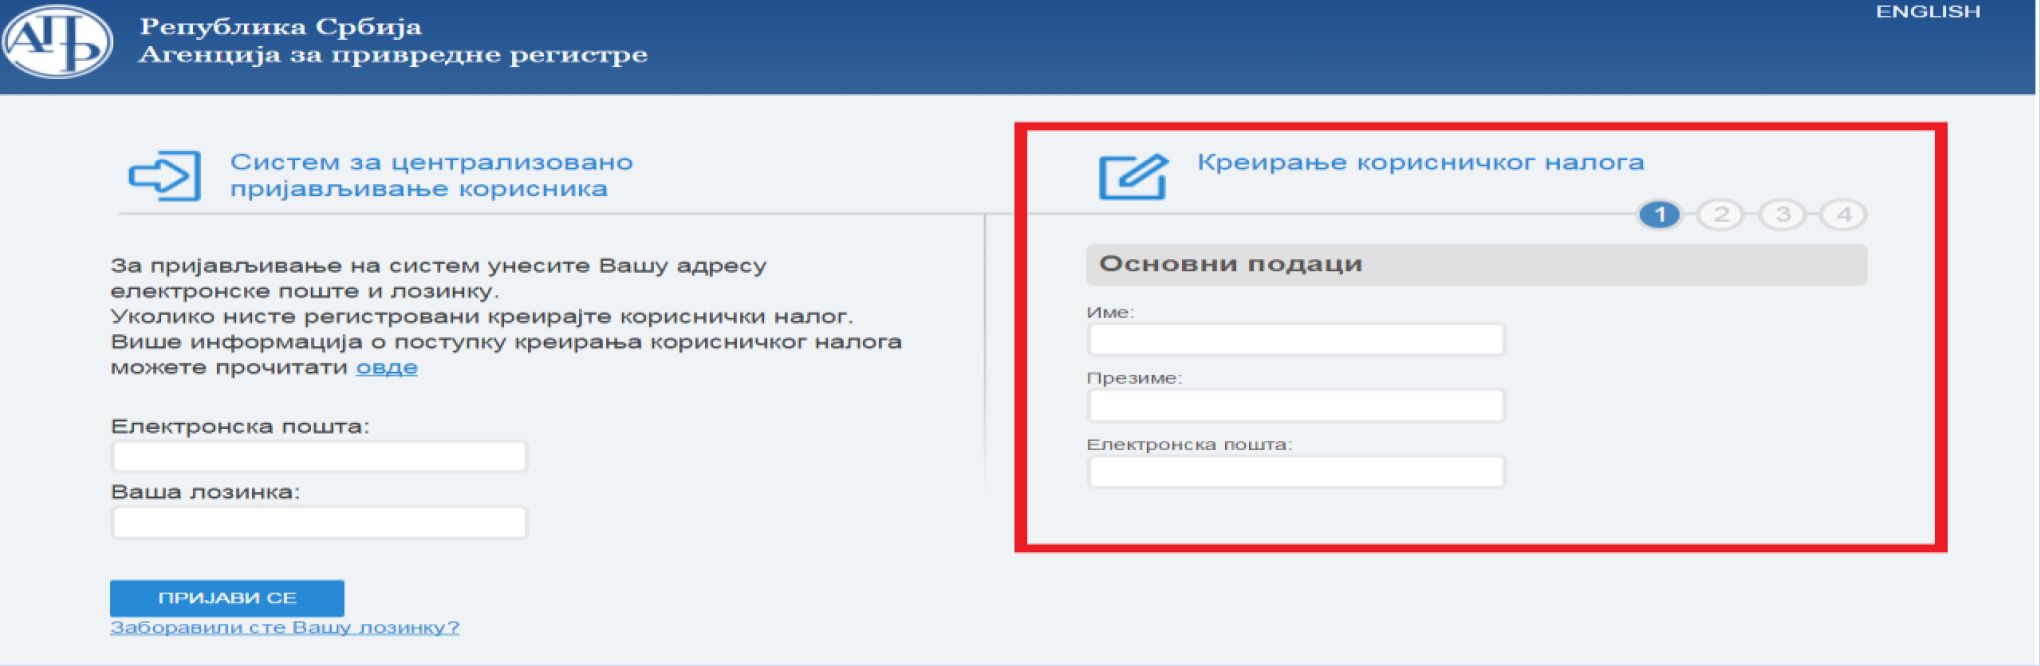
Task: Click Агенција за привредне регистре text
Action: (x=393, y=54)
